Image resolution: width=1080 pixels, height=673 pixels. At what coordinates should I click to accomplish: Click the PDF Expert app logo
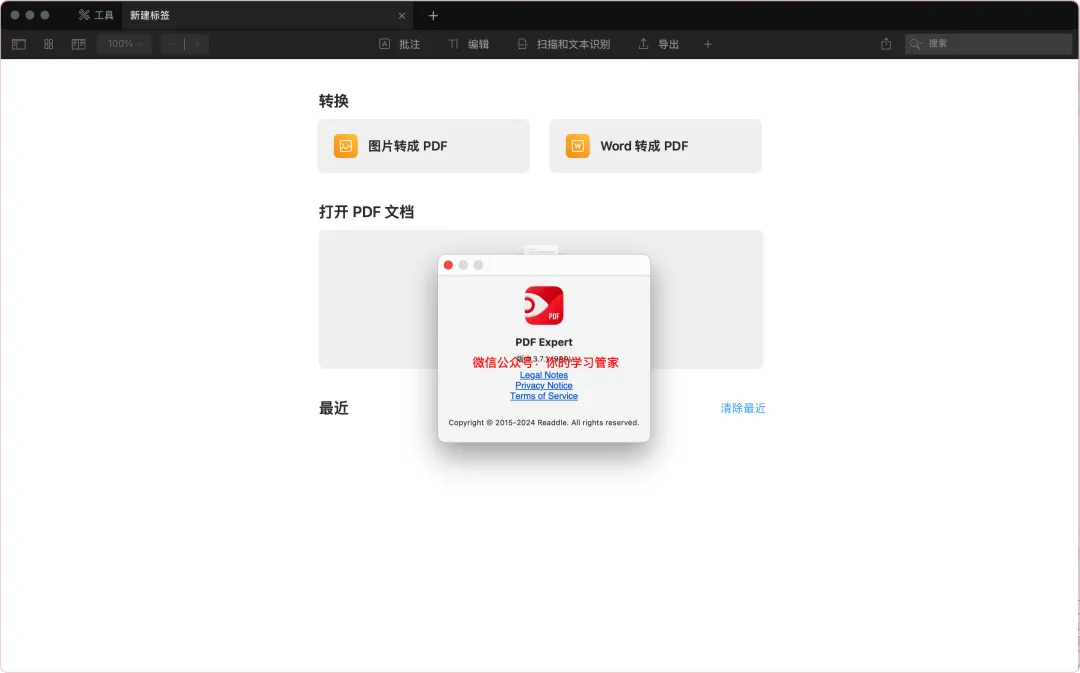544,305
